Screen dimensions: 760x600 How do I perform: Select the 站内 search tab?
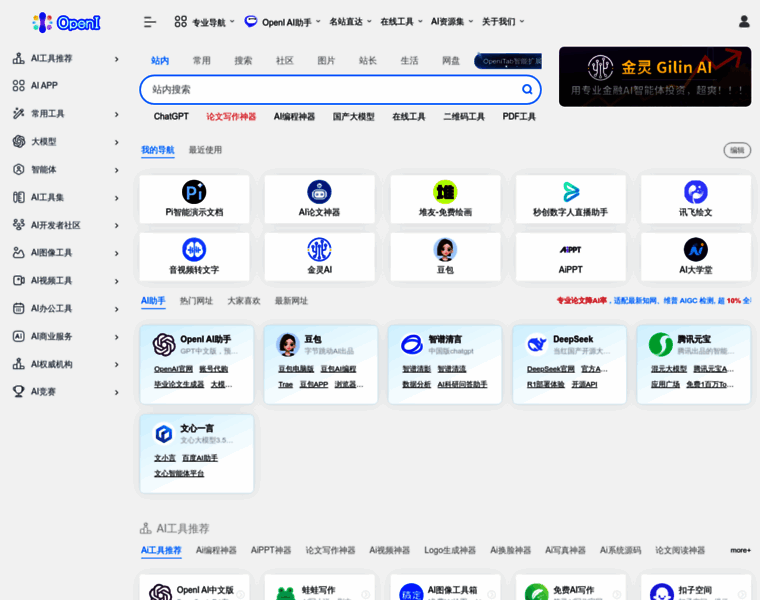coord(159,61)
